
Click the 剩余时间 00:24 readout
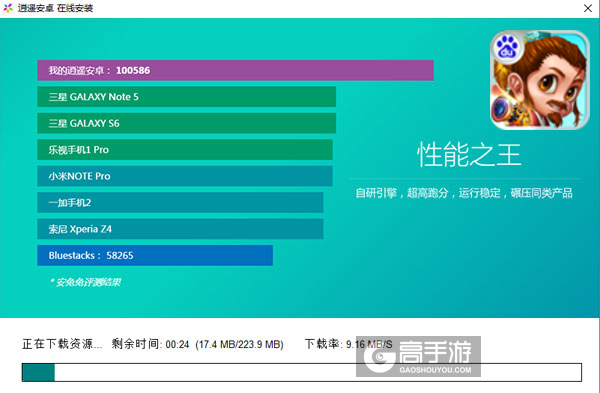tap(150, 344)
